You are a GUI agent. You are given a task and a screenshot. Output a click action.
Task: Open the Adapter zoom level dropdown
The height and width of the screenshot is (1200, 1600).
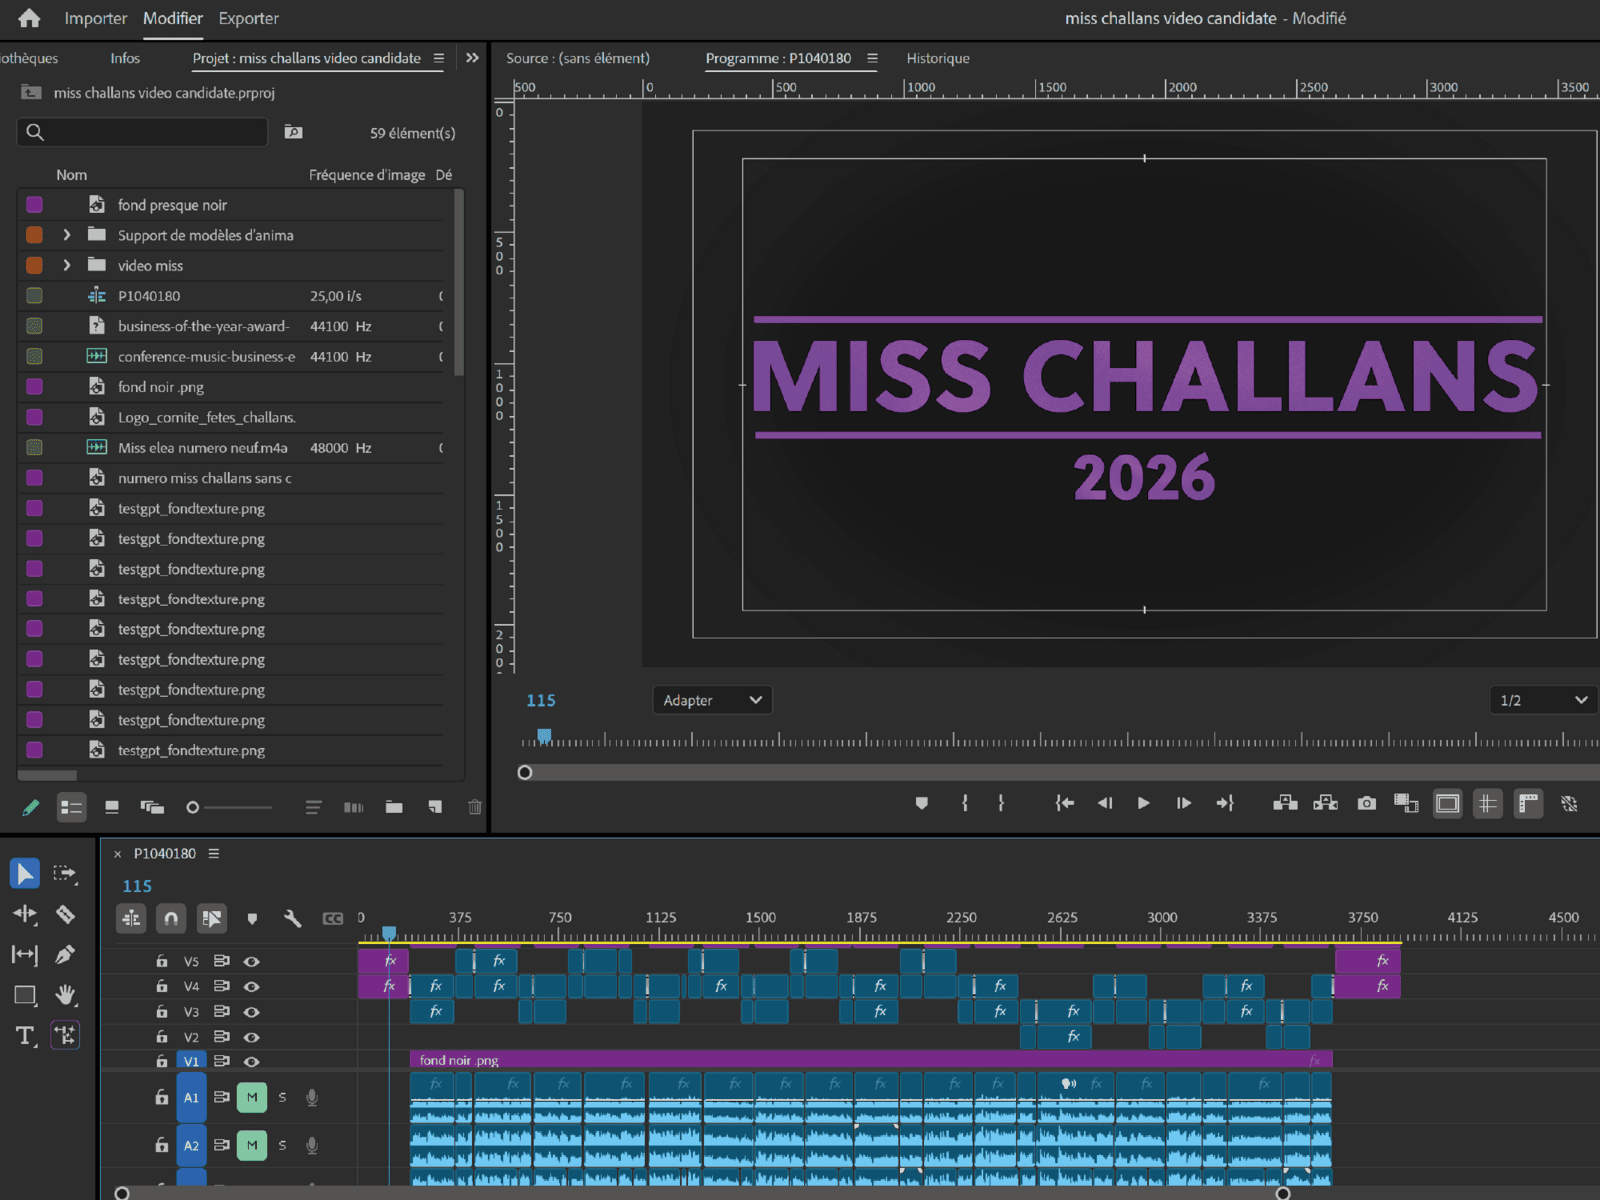[712, 700]
